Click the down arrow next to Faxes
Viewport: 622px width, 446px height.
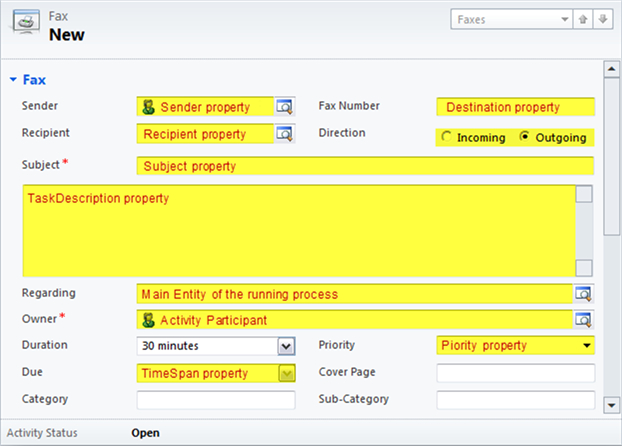601,19
